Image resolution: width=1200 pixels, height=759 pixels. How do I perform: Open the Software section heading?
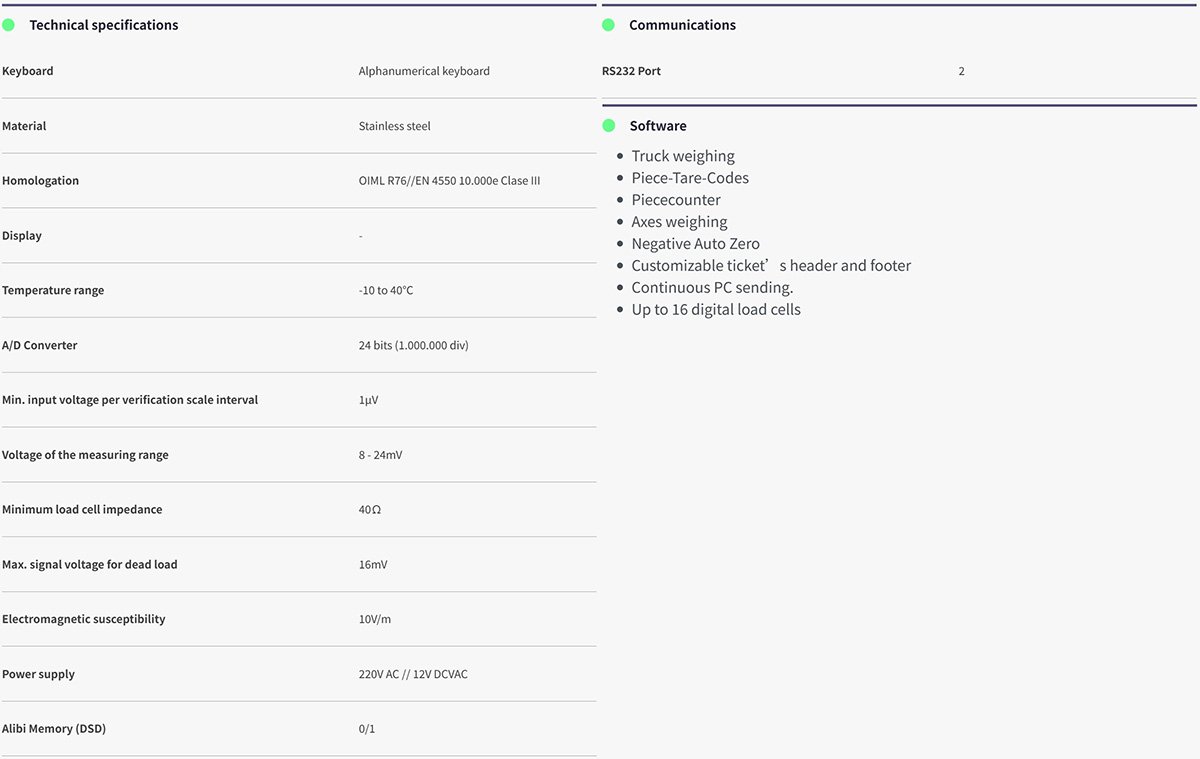tap(658, 126)
